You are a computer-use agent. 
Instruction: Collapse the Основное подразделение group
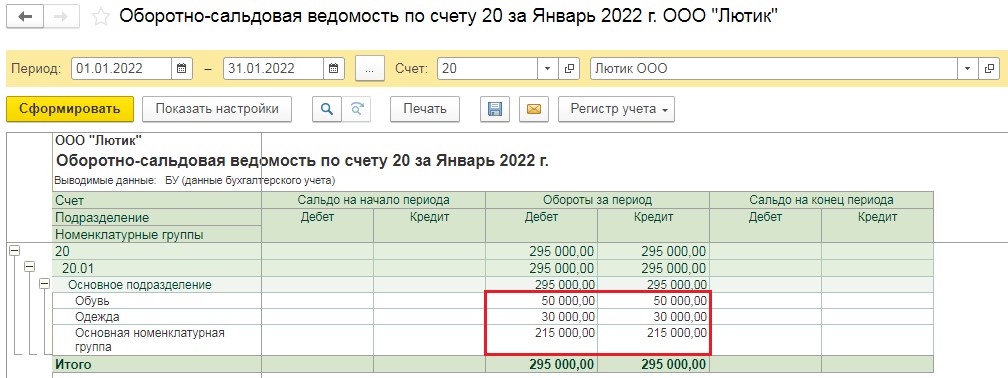[44, 284]
